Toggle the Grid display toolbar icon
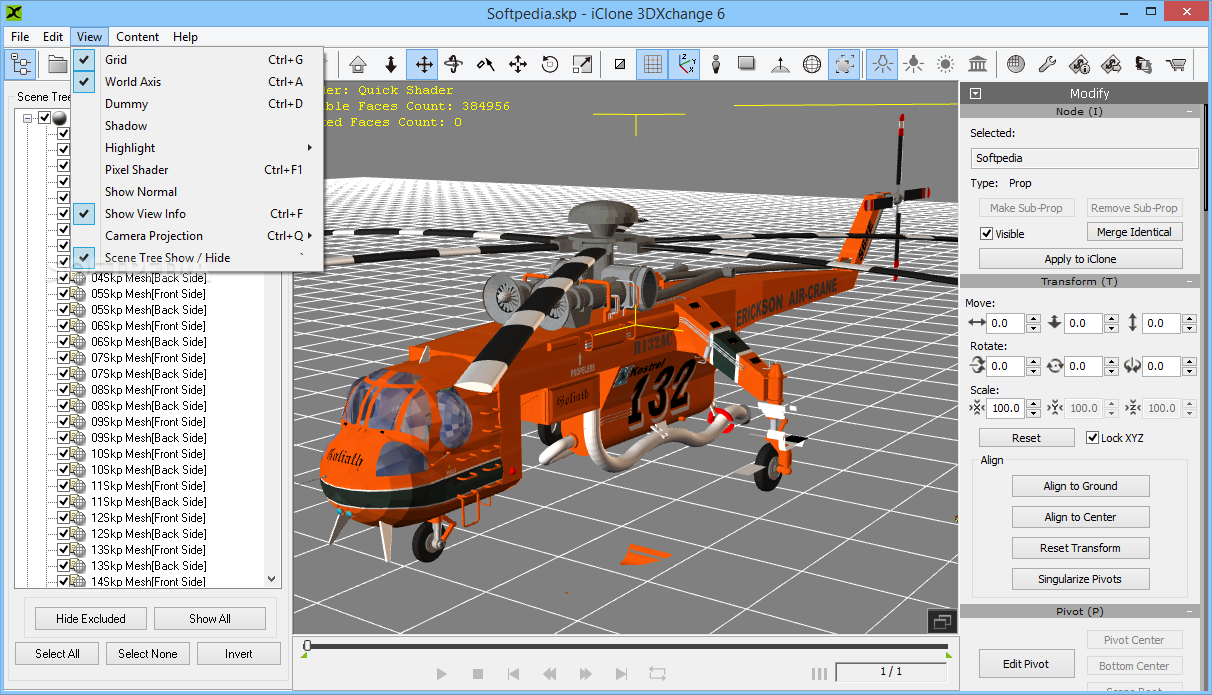1212x695 pixels. [652, 65]
